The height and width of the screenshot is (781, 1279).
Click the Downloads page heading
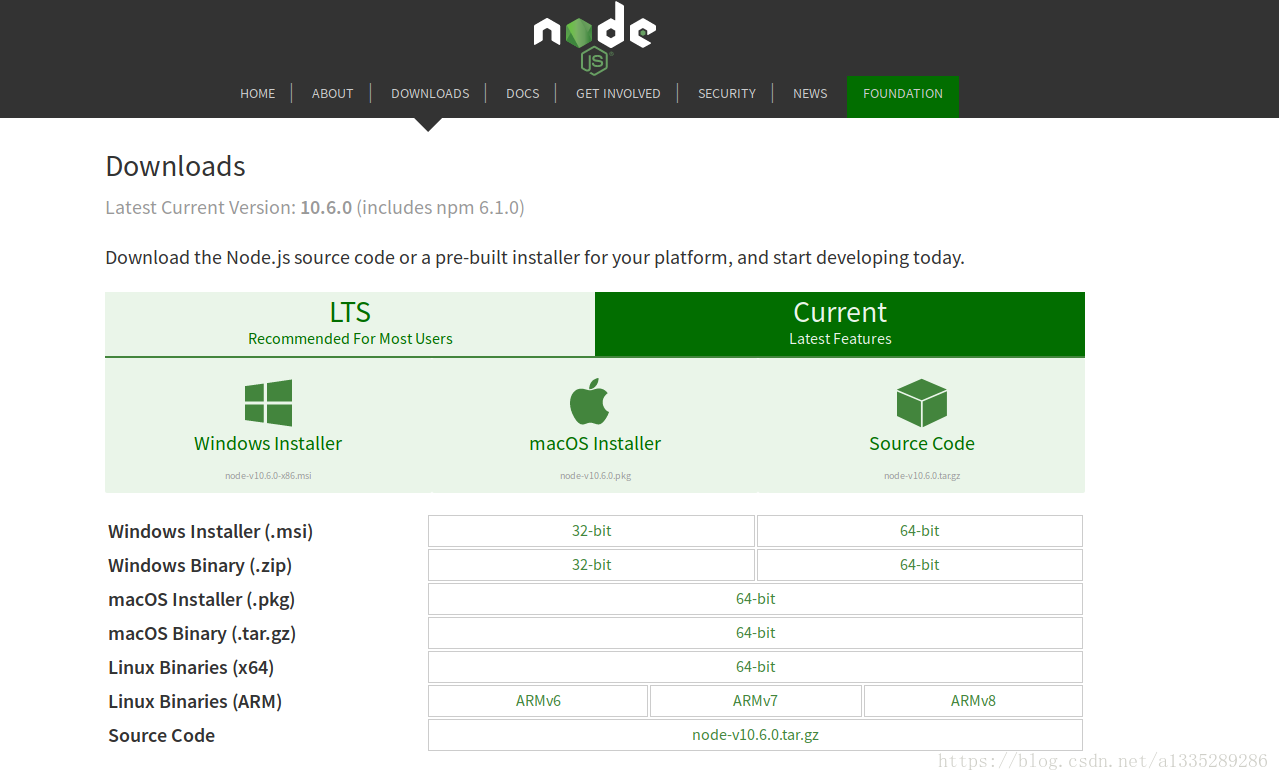(x=175, y=166)
